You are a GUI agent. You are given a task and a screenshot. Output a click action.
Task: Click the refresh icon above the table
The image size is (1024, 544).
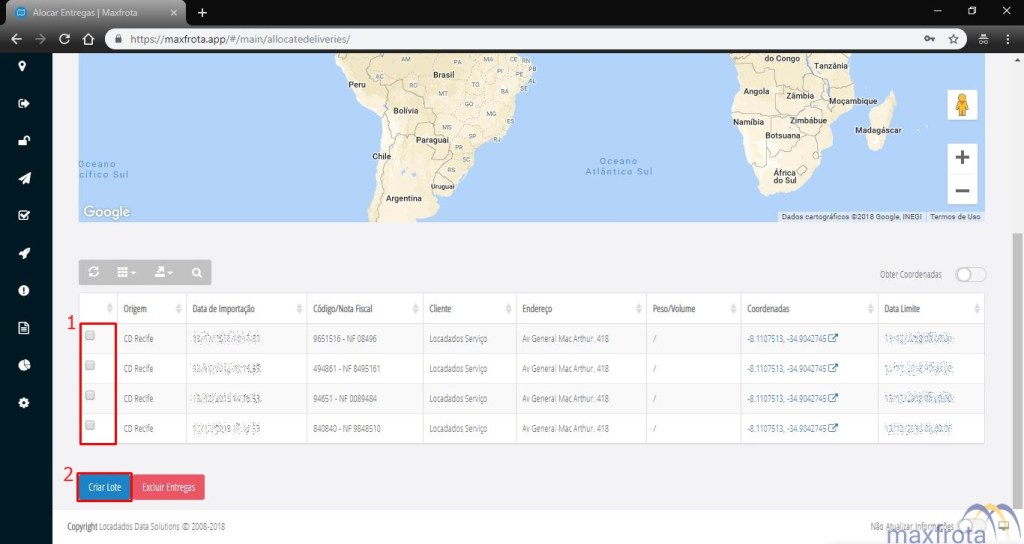coord(94,272)
